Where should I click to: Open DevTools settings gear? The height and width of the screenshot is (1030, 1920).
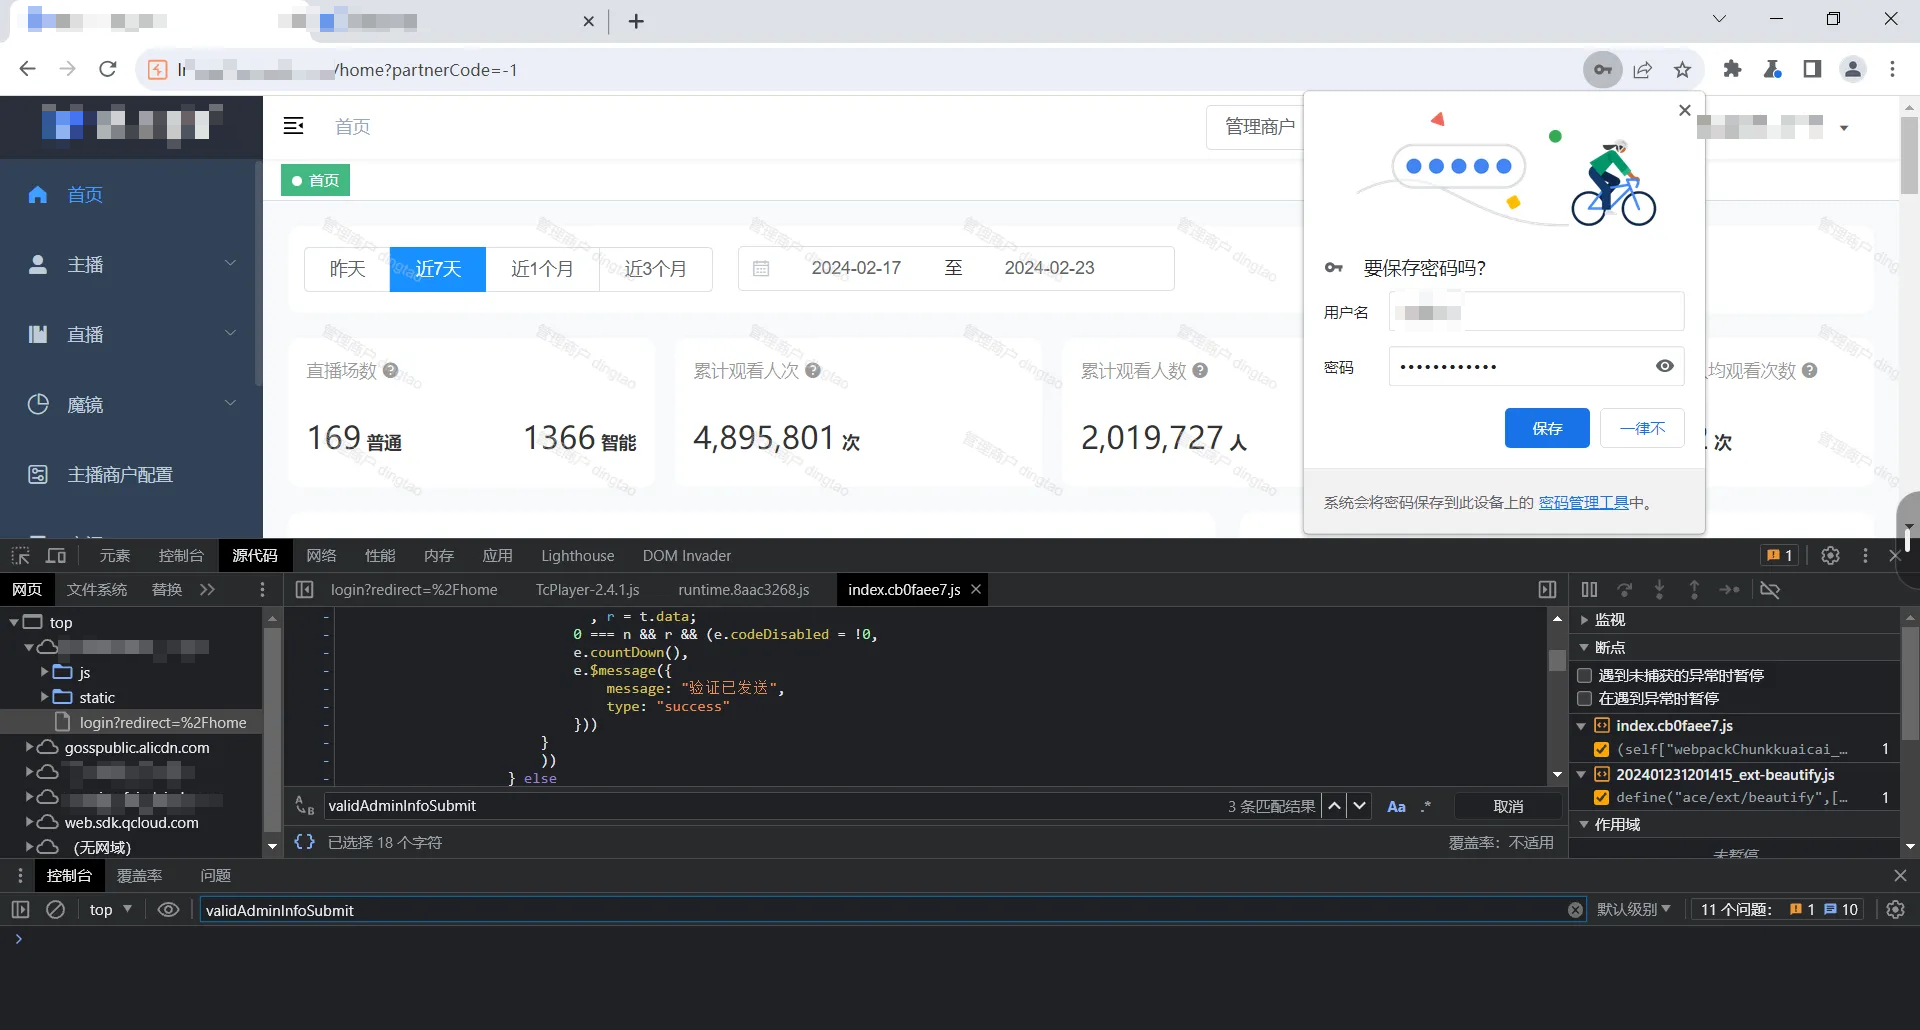[1830, 556]
